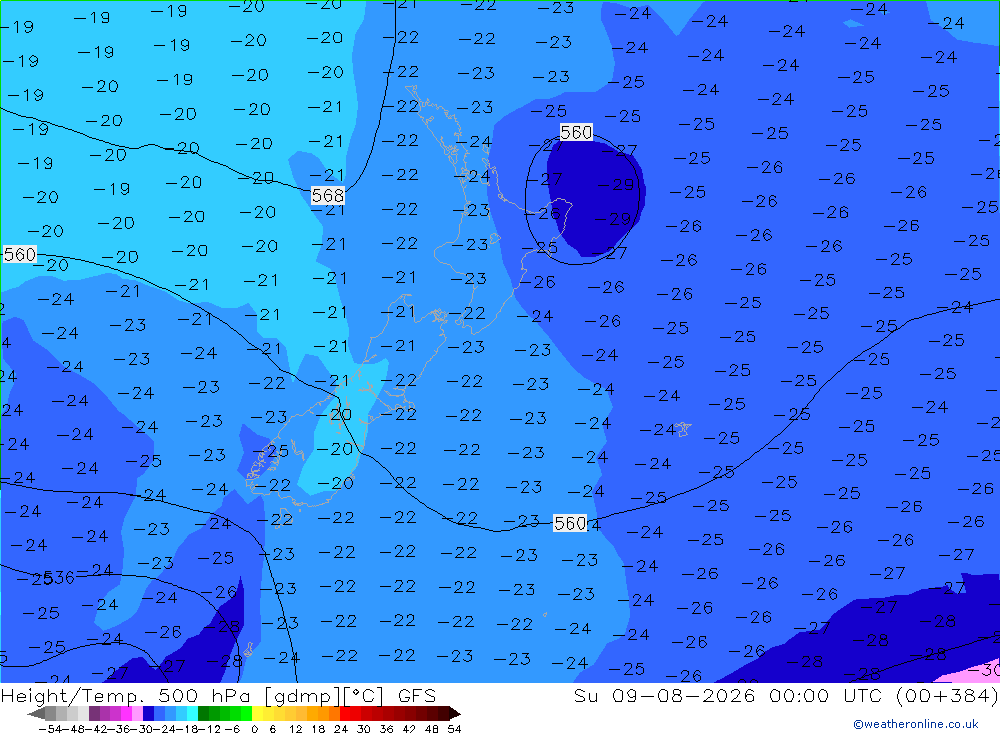Screen dimensions: 1000x733
Task: Click the 560 label above the dark blue low
Action: tap(577, 132)
